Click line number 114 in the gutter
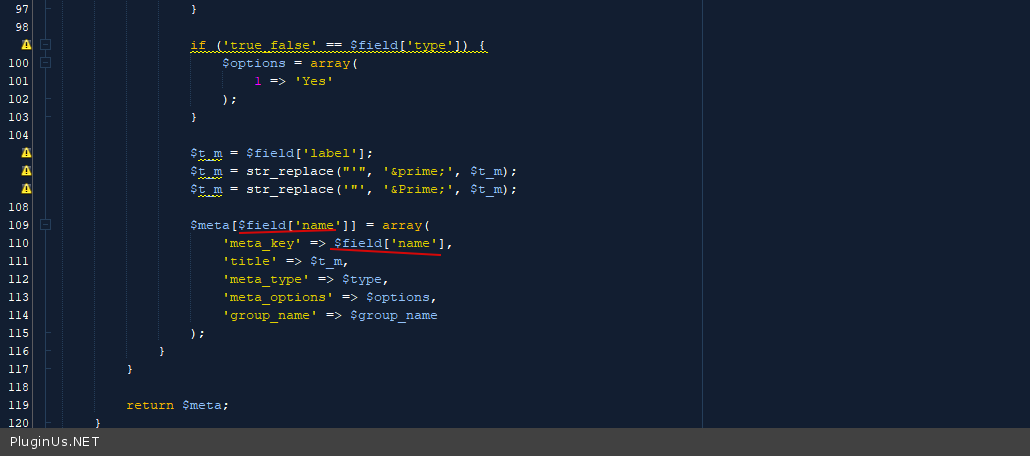This screenshot has height=456, width=1030. coord(18,315)
